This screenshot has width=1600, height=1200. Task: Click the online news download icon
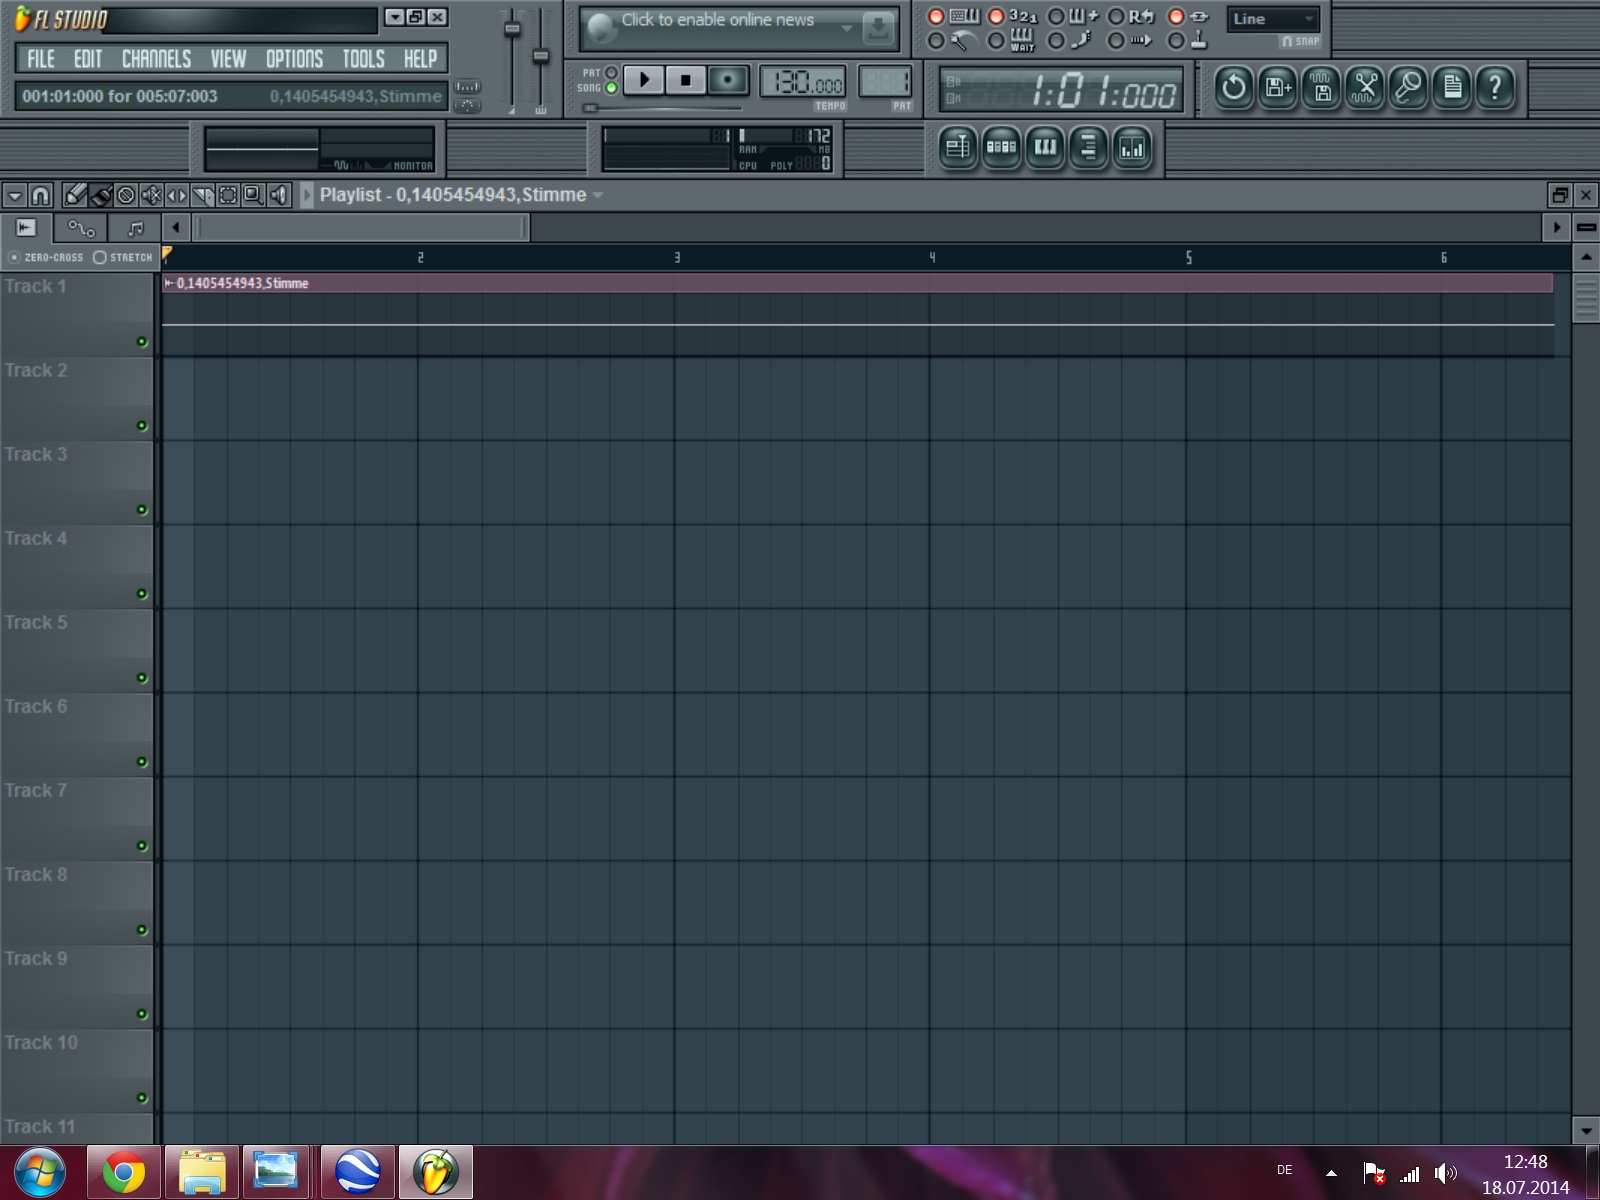(x=878, y=28)
